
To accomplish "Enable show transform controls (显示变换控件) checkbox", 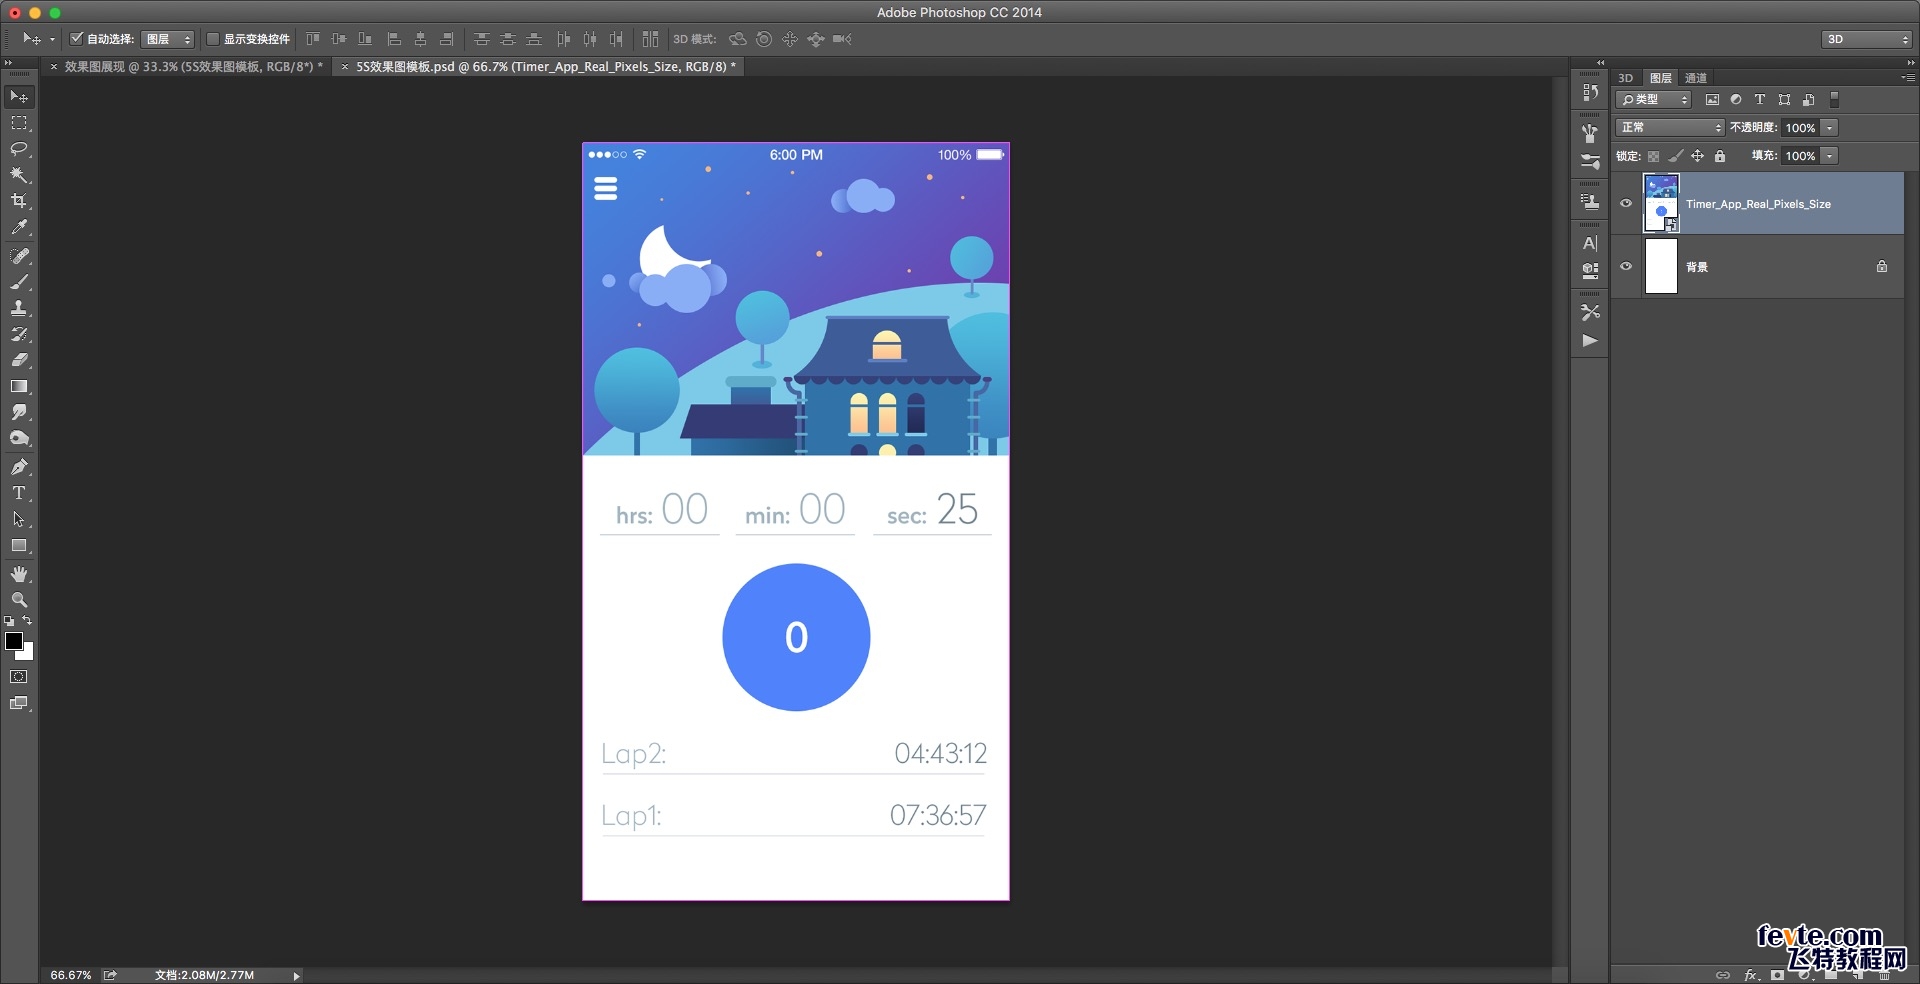I will pyautogui.click(x=212, y=39).
